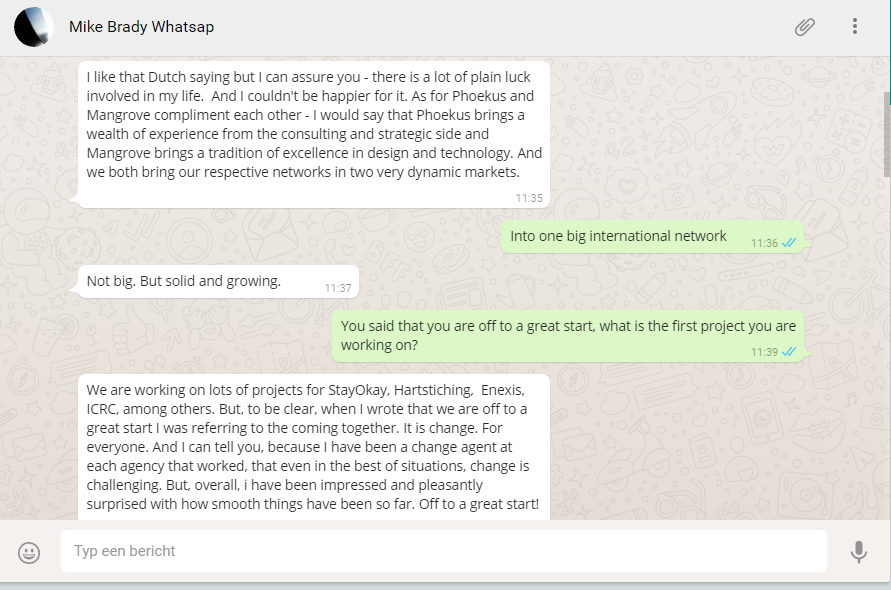
Task: Click the chat scrollbar thumb
Action: pos(886,132)
